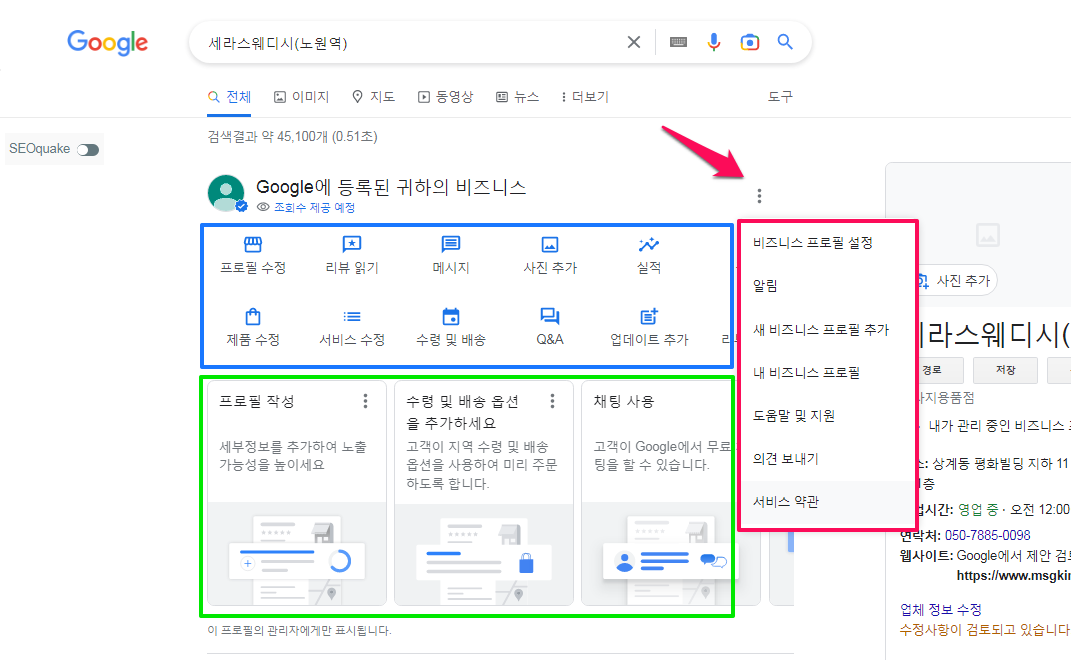Click the 저장 button in side panel
Viewport: 1071px width, 660px height.
point(1005,370)
